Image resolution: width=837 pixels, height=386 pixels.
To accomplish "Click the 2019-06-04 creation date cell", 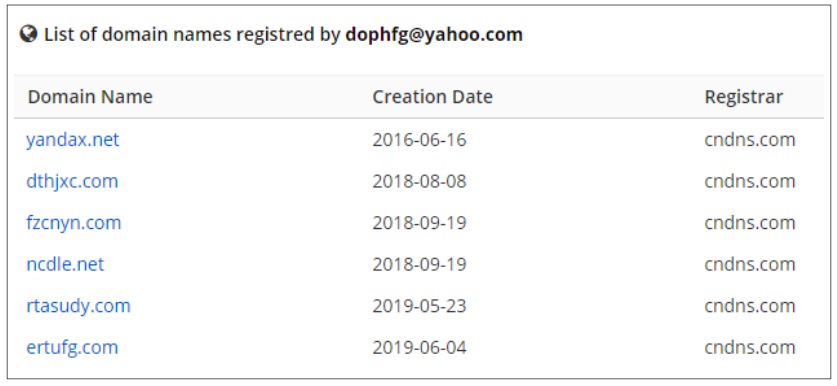I will click(420, 348).
